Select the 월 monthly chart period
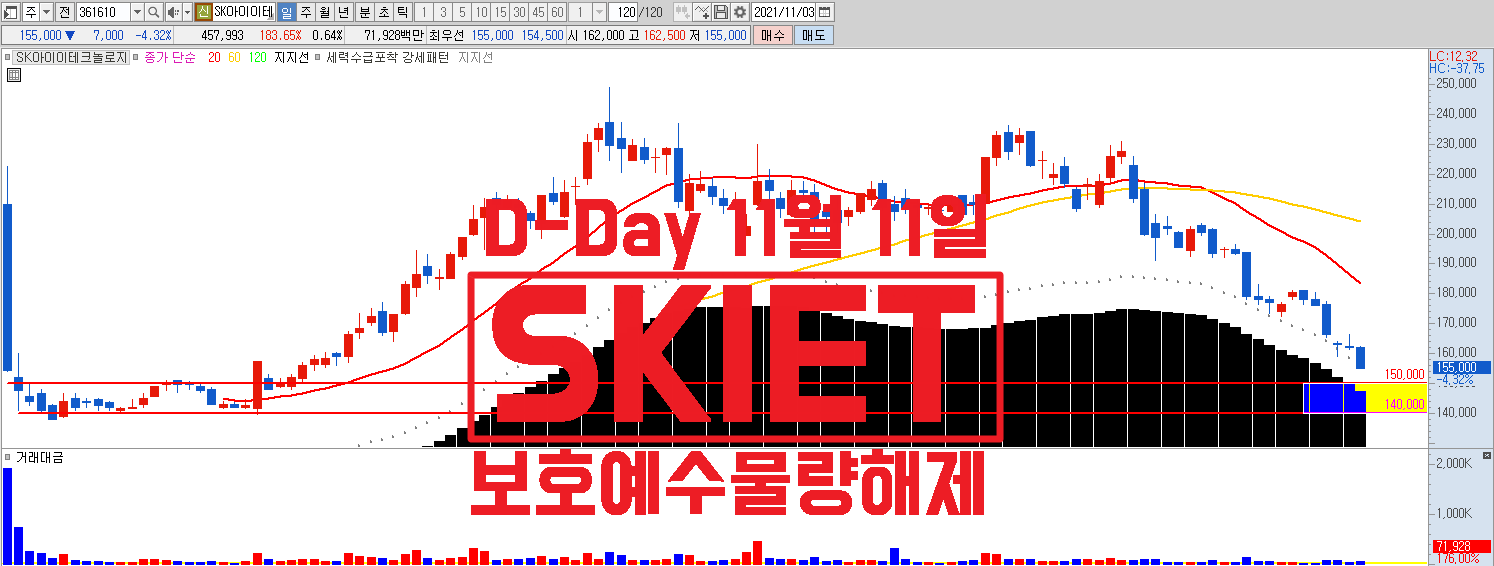This screenshot has width=1494, height=566. pos(325,12)
